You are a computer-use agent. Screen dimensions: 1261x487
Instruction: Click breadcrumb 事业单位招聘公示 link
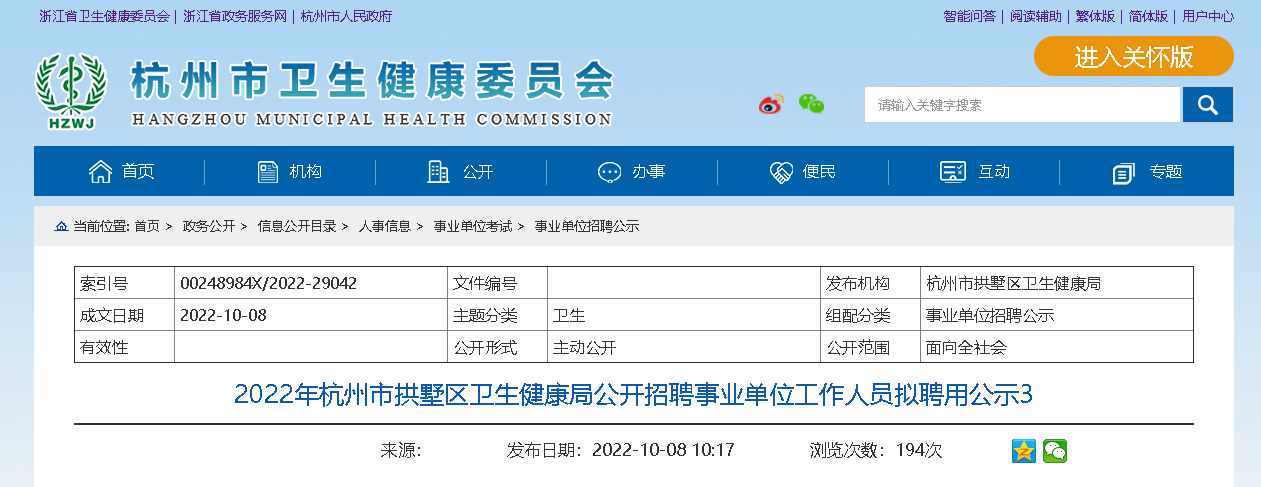pyautogui.click(x=587, y=227)
